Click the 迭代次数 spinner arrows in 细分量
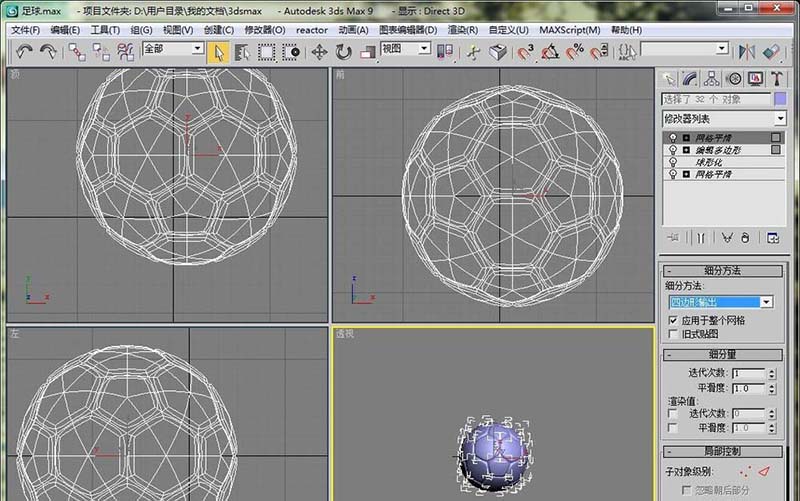 771,373
